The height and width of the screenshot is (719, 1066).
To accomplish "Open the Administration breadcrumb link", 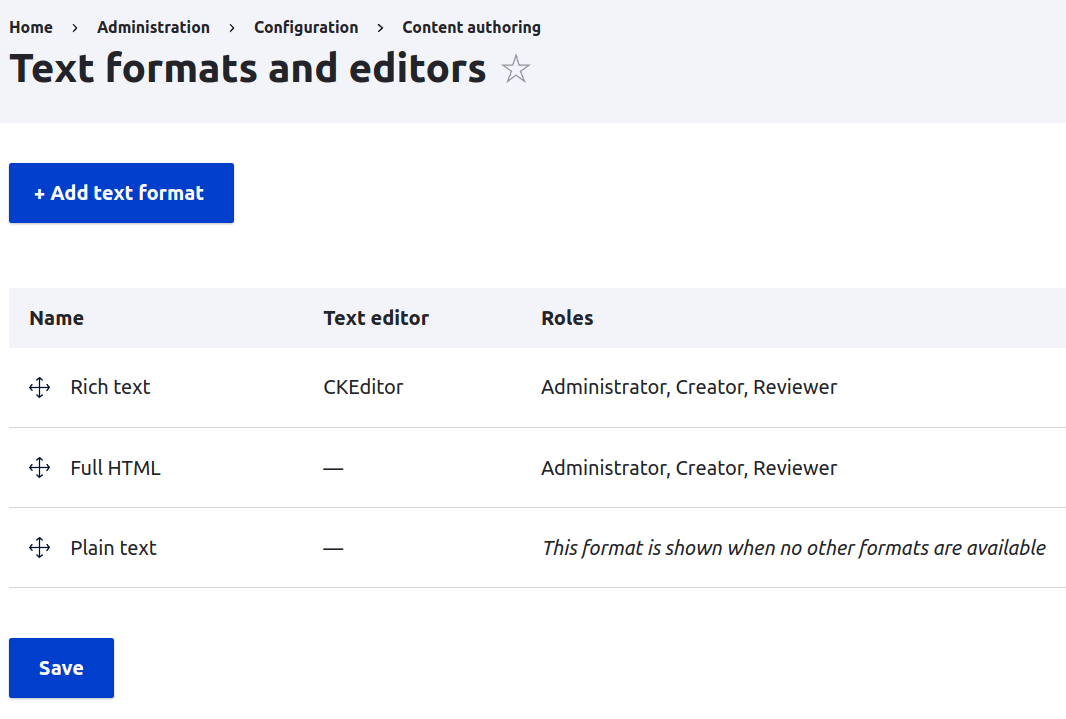I will (153, 27).
